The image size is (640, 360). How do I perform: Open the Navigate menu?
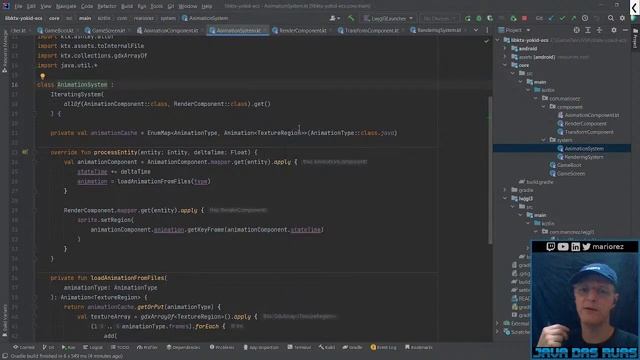(x=66, y=7)
